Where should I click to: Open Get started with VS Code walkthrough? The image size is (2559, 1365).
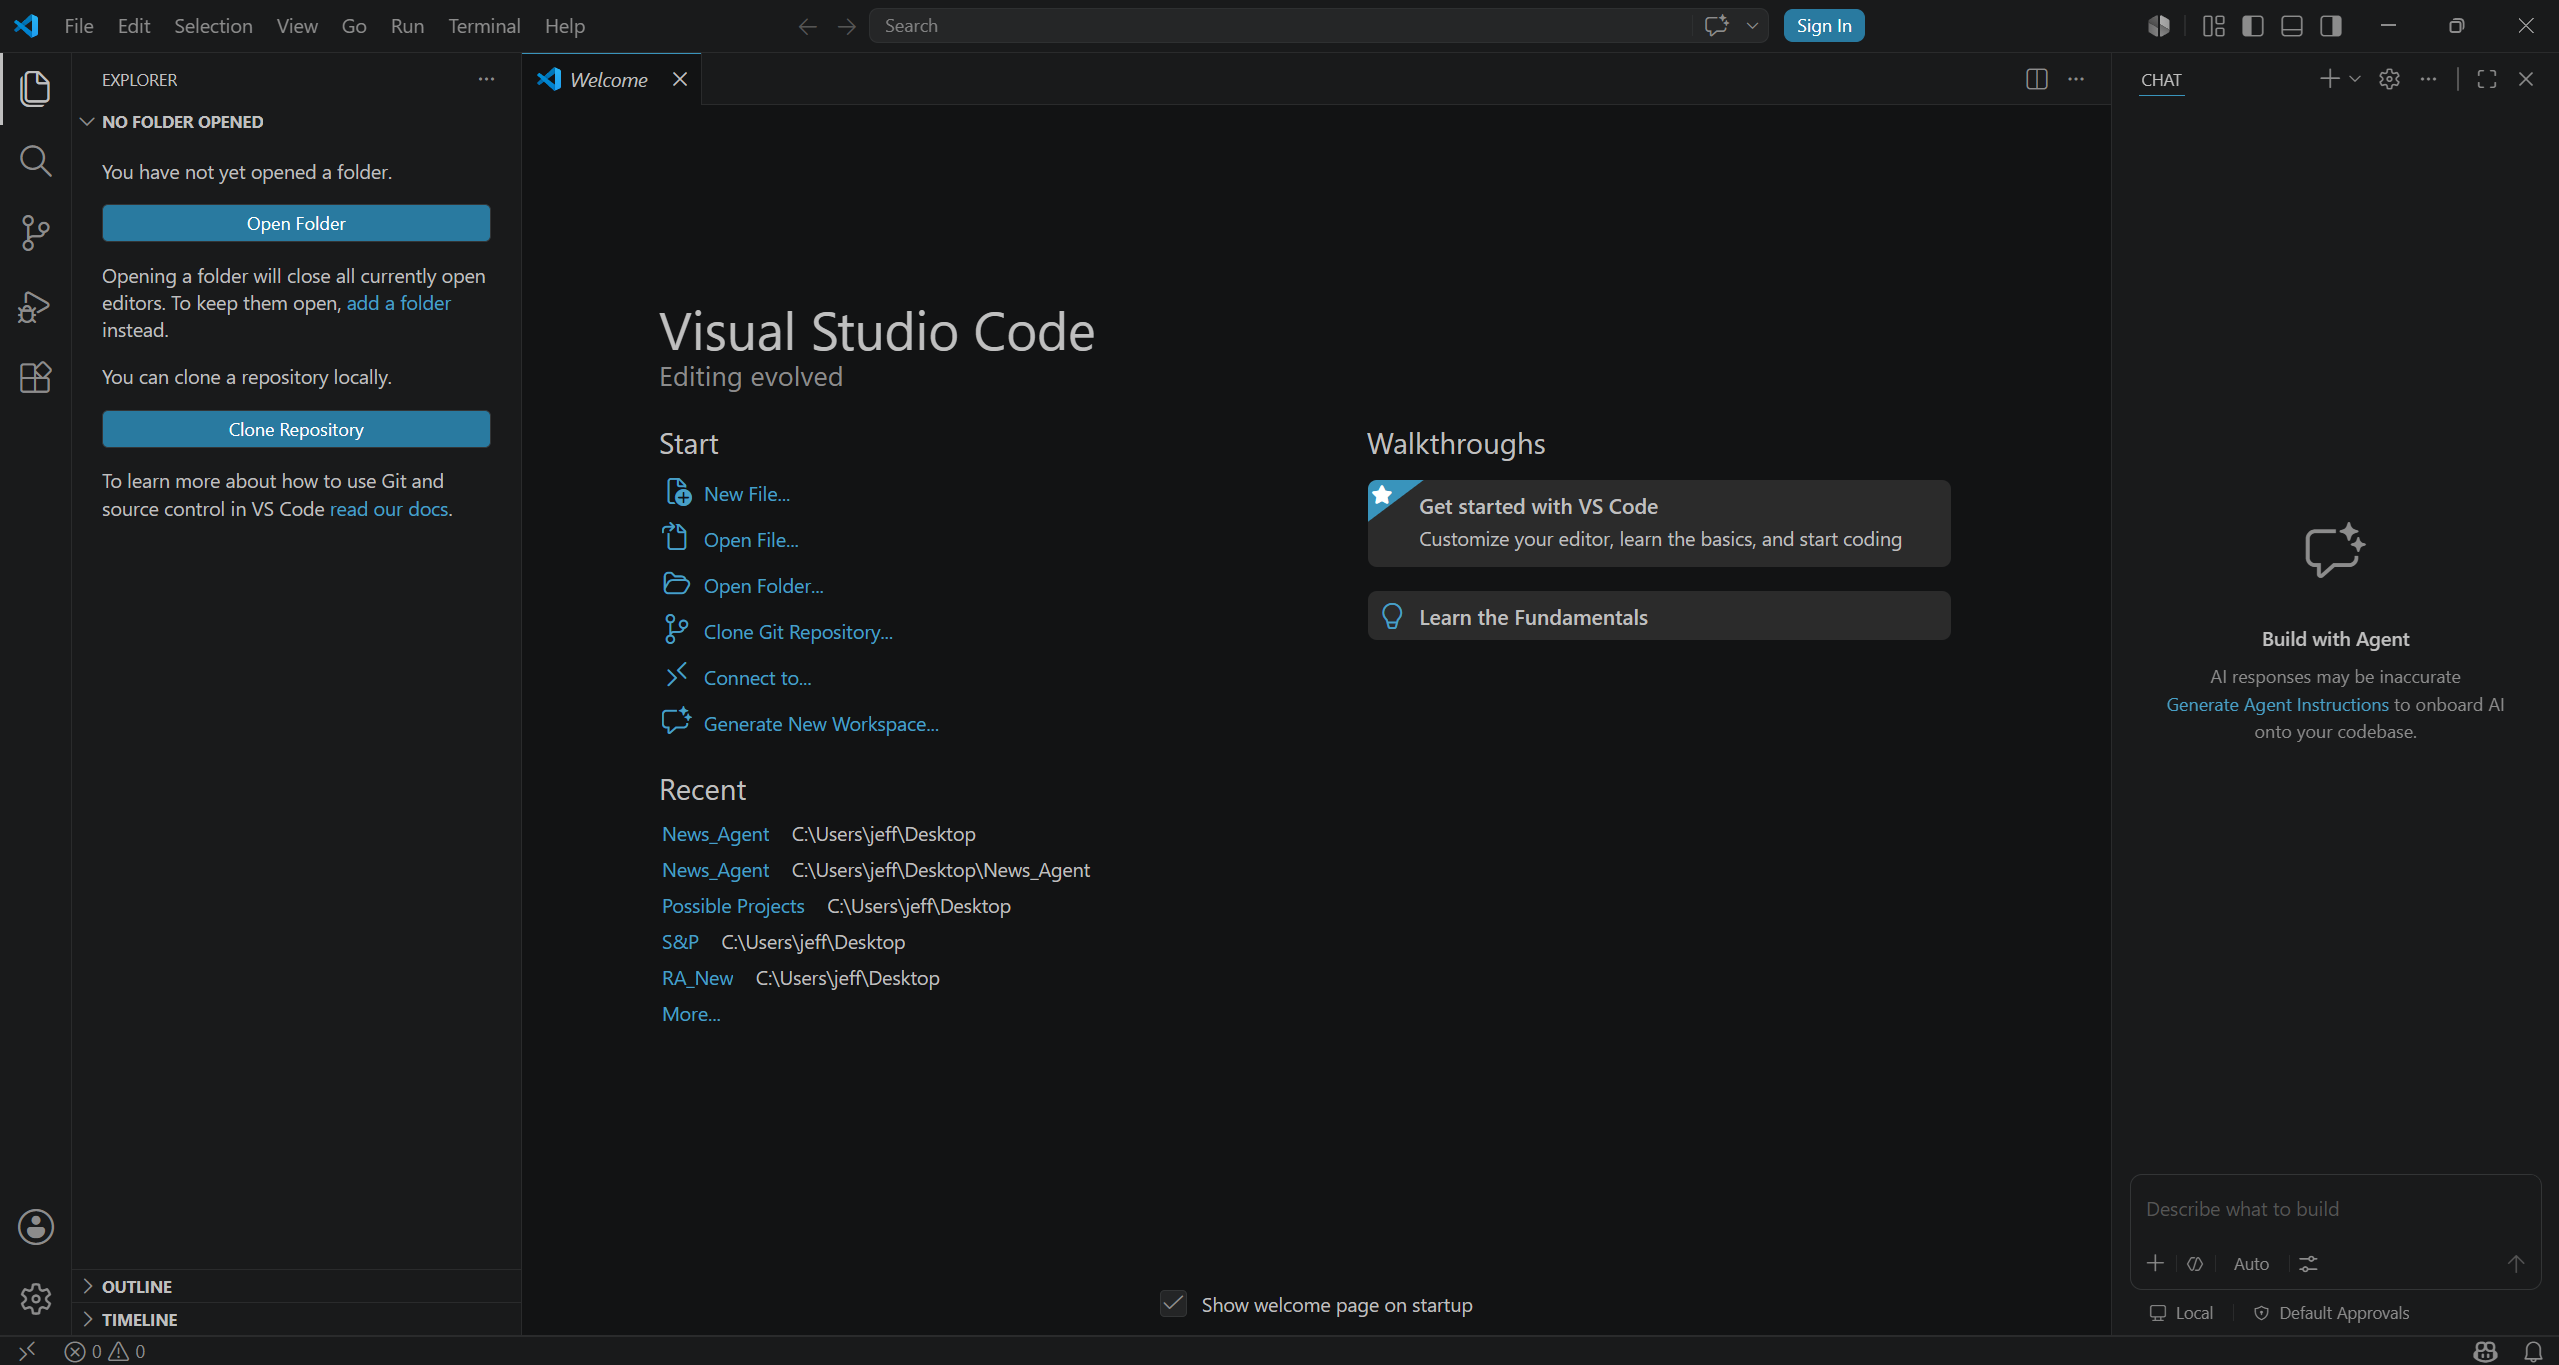(x=1658, y=523)
